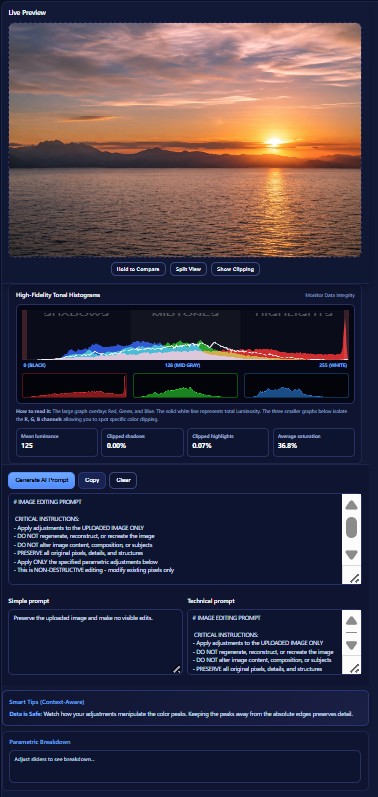378x797 pixels.
Task: Click the Average saturation 36.8% card
Action: [x=313, y=442]
